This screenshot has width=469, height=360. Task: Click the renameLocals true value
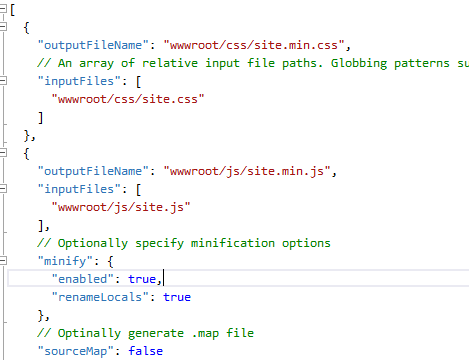click(x=177, y=297)
